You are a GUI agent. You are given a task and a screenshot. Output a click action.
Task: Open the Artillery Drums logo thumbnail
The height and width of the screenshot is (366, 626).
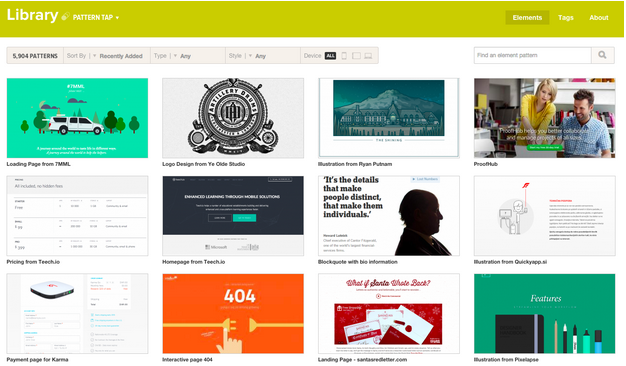[233, 118]
